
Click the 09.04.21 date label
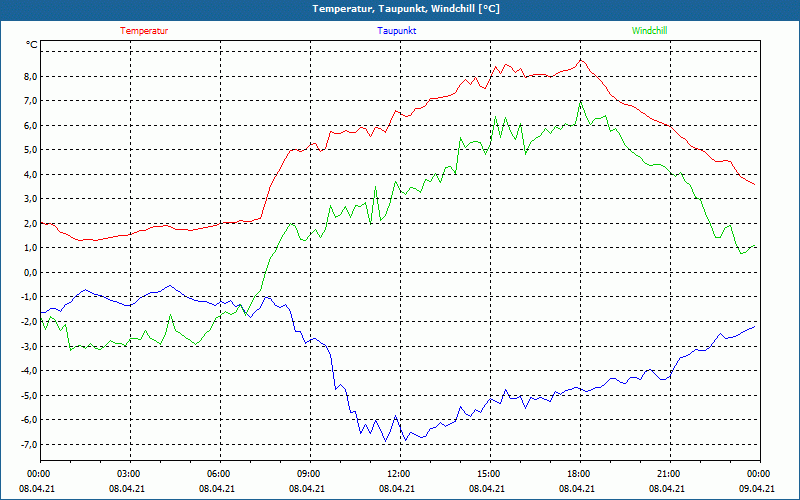click(x=759, y=489)
